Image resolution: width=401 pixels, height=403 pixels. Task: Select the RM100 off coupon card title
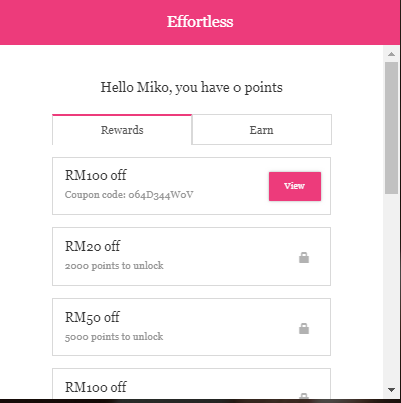pyautogui.click(x=96, y=175)
